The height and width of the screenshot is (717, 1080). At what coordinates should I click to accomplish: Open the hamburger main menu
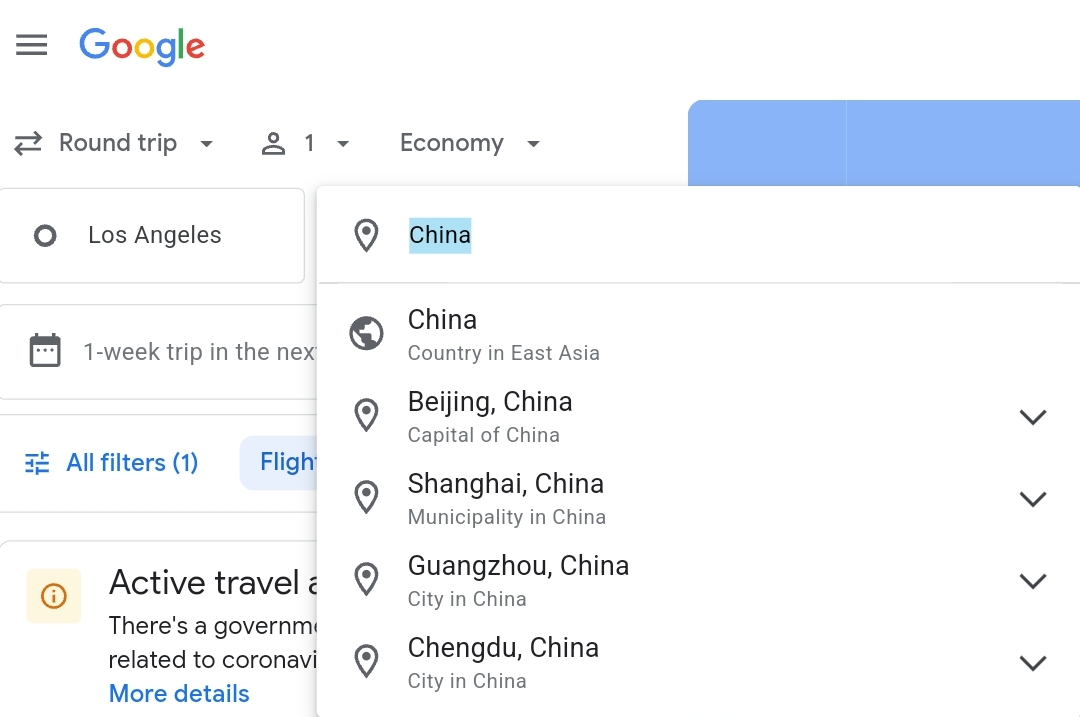point(32,45)
